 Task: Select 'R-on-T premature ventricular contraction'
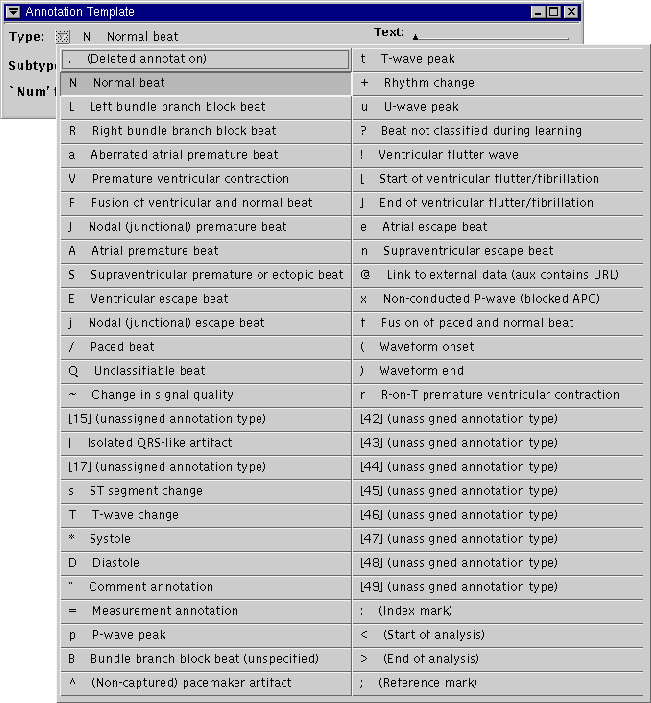[x=498, y=395]
